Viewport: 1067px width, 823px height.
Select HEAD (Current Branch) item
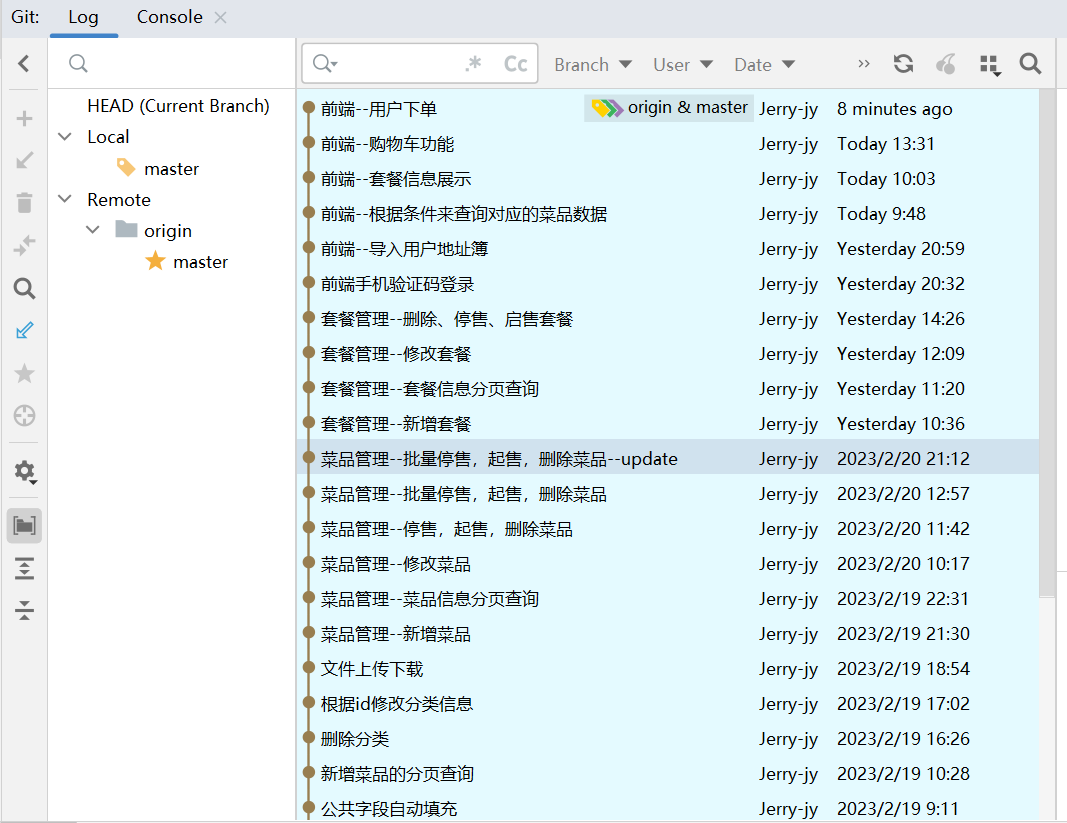click(178, 106)
